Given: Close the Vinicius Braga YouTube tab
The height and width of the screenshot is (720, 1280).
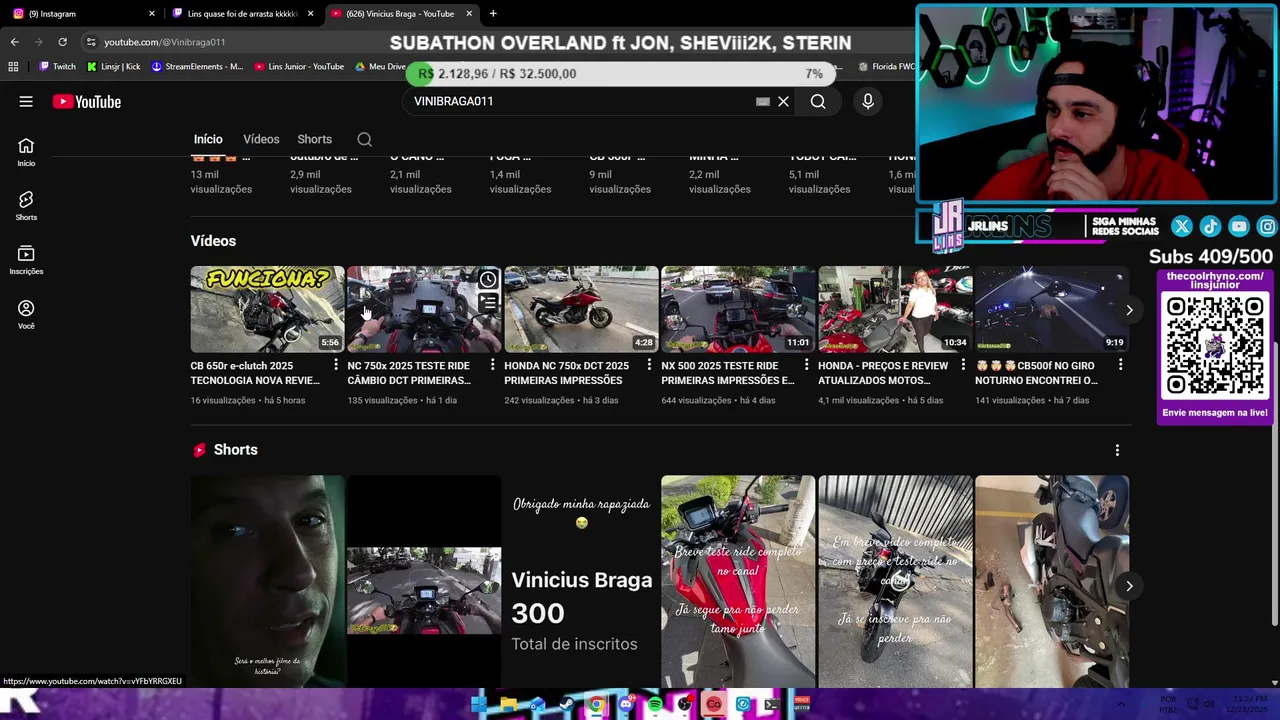Looking at the screenshot, I should pos(469,13).
